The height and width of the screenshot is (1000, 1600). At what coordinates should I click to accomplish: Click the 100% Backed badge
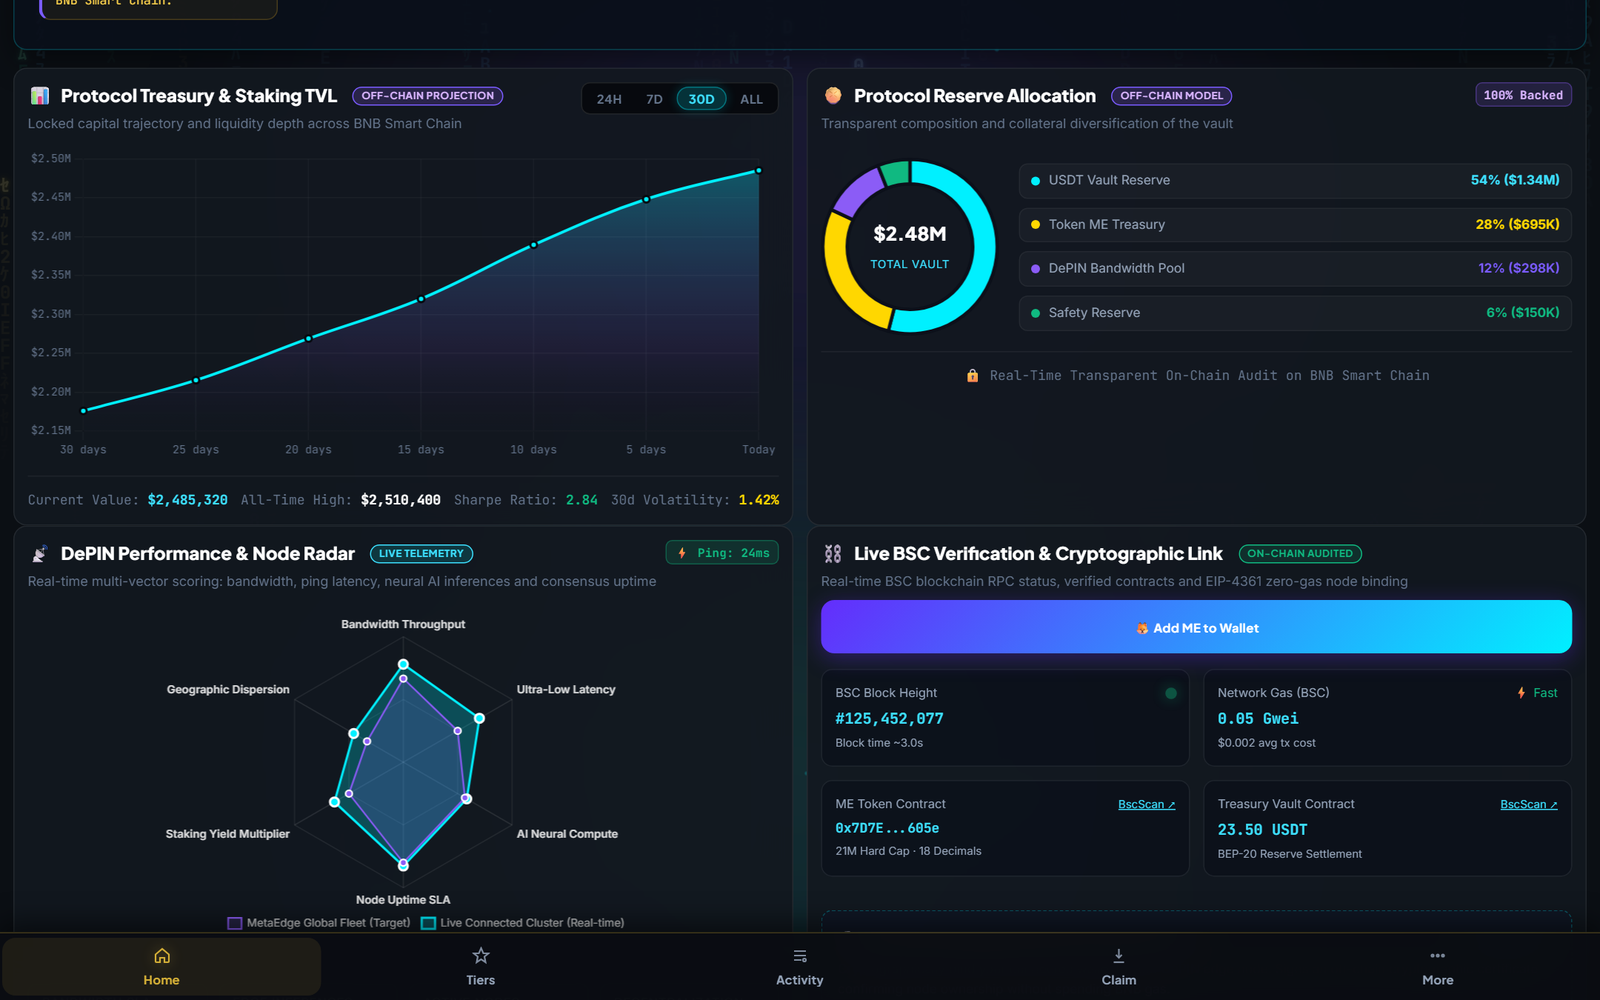click(1523, 95)
